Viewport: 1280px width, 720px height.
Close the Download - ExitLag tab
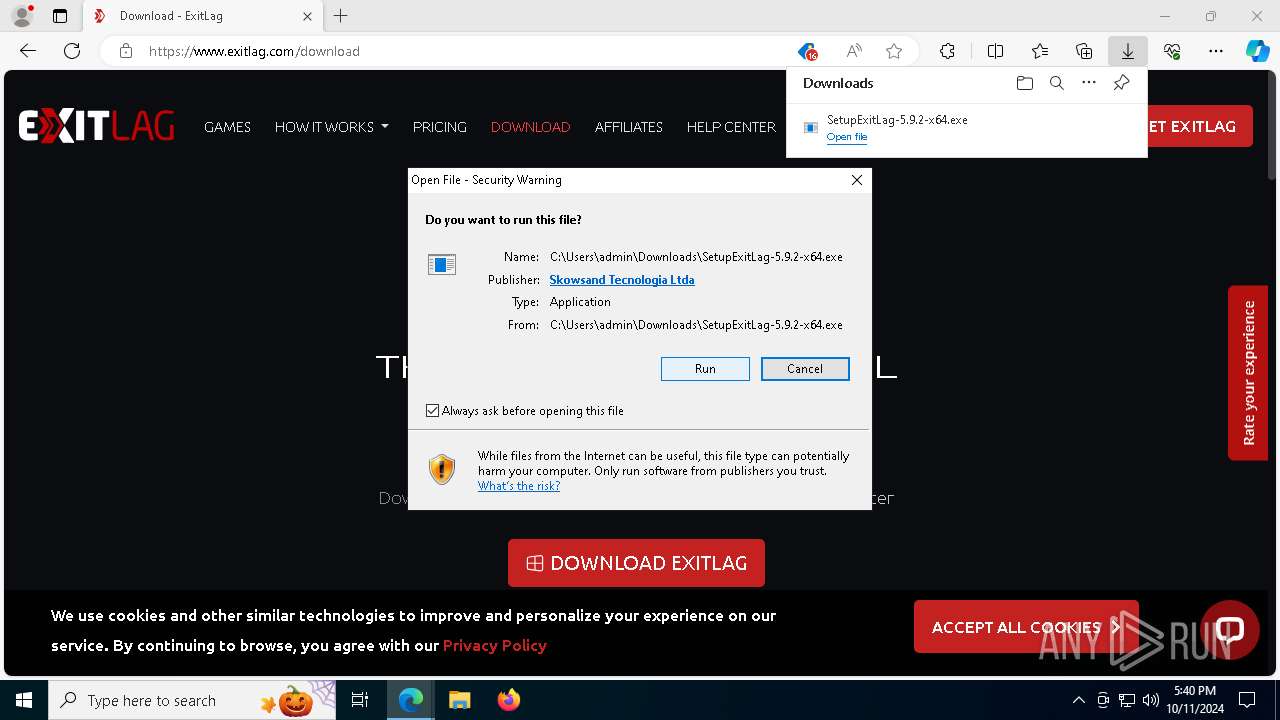(307, 16)
